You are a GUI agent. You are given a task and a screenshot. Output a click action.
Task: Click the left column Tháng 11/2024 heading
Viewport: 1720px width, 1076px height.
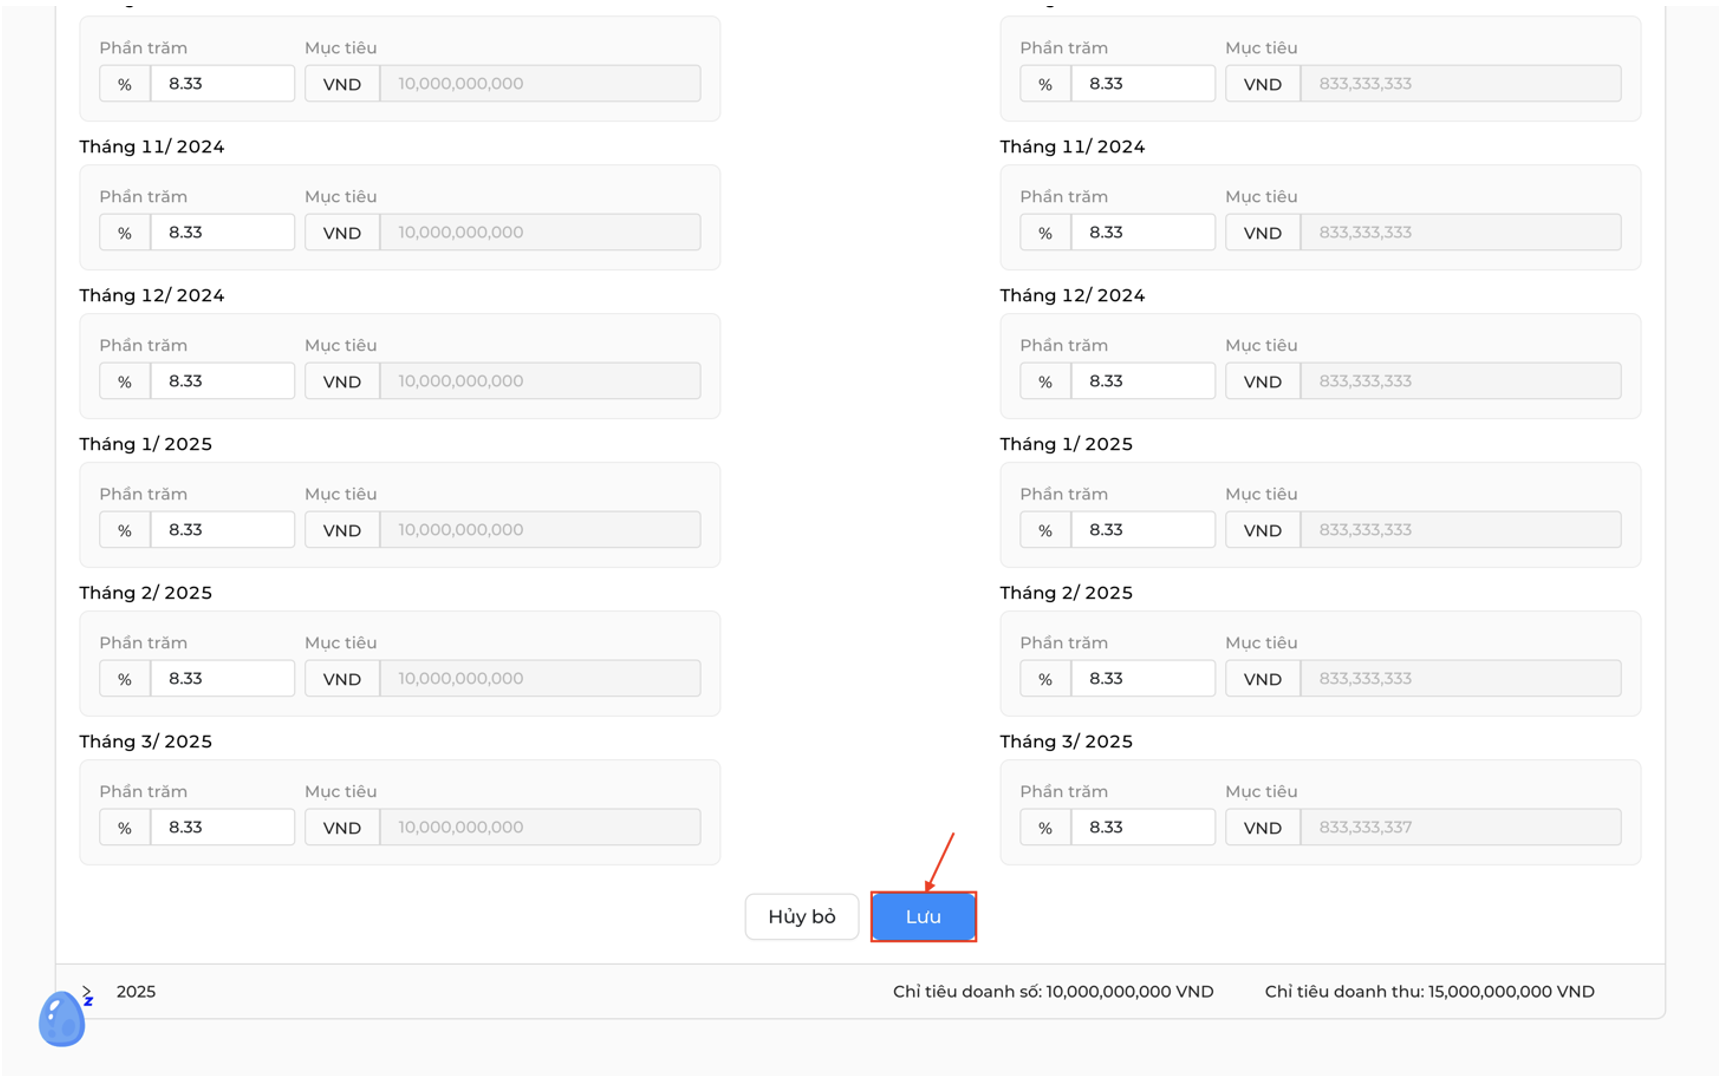click(152, 147)
